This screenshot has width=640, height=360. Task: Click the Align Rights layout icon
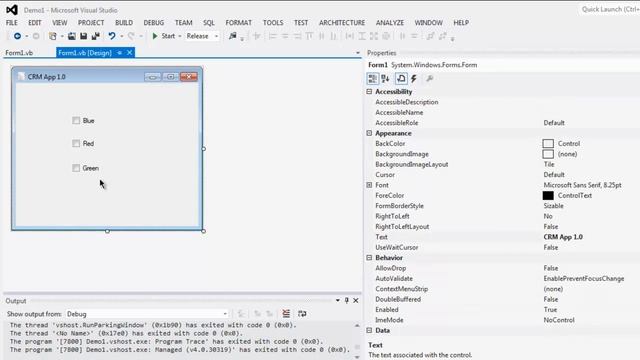pyautogui.click(x=297, y=36)
